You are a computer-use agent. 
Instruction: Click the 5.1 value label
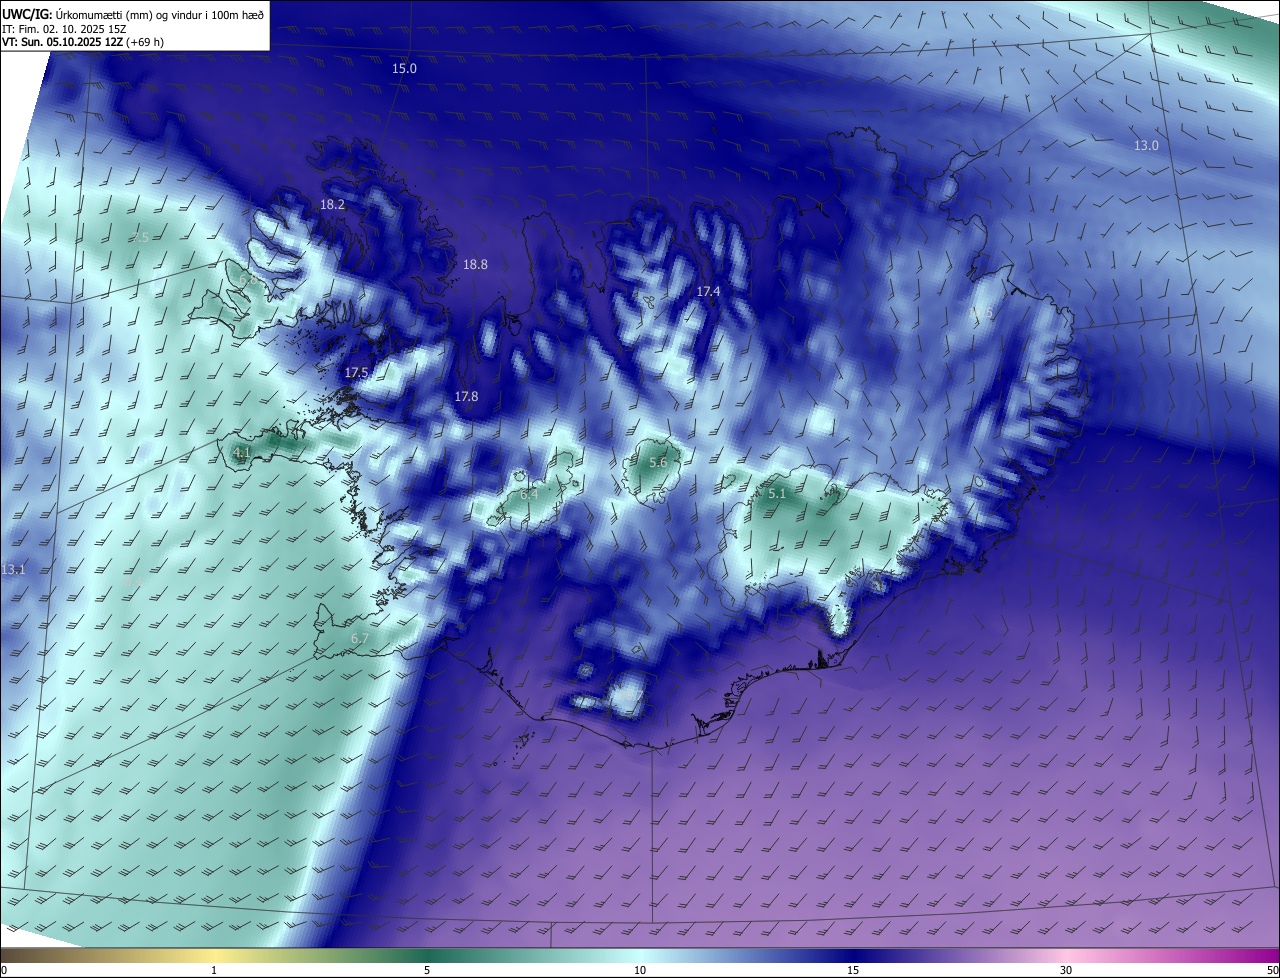[777, 494]
